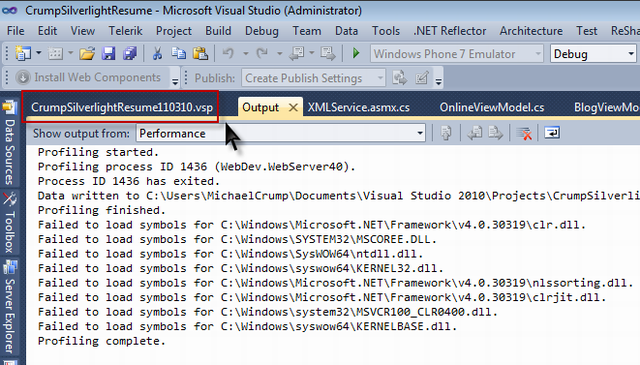This screenshot has width=640, height=365.
Task: Open the Data Sources side panel
Action: coord(9,143)
